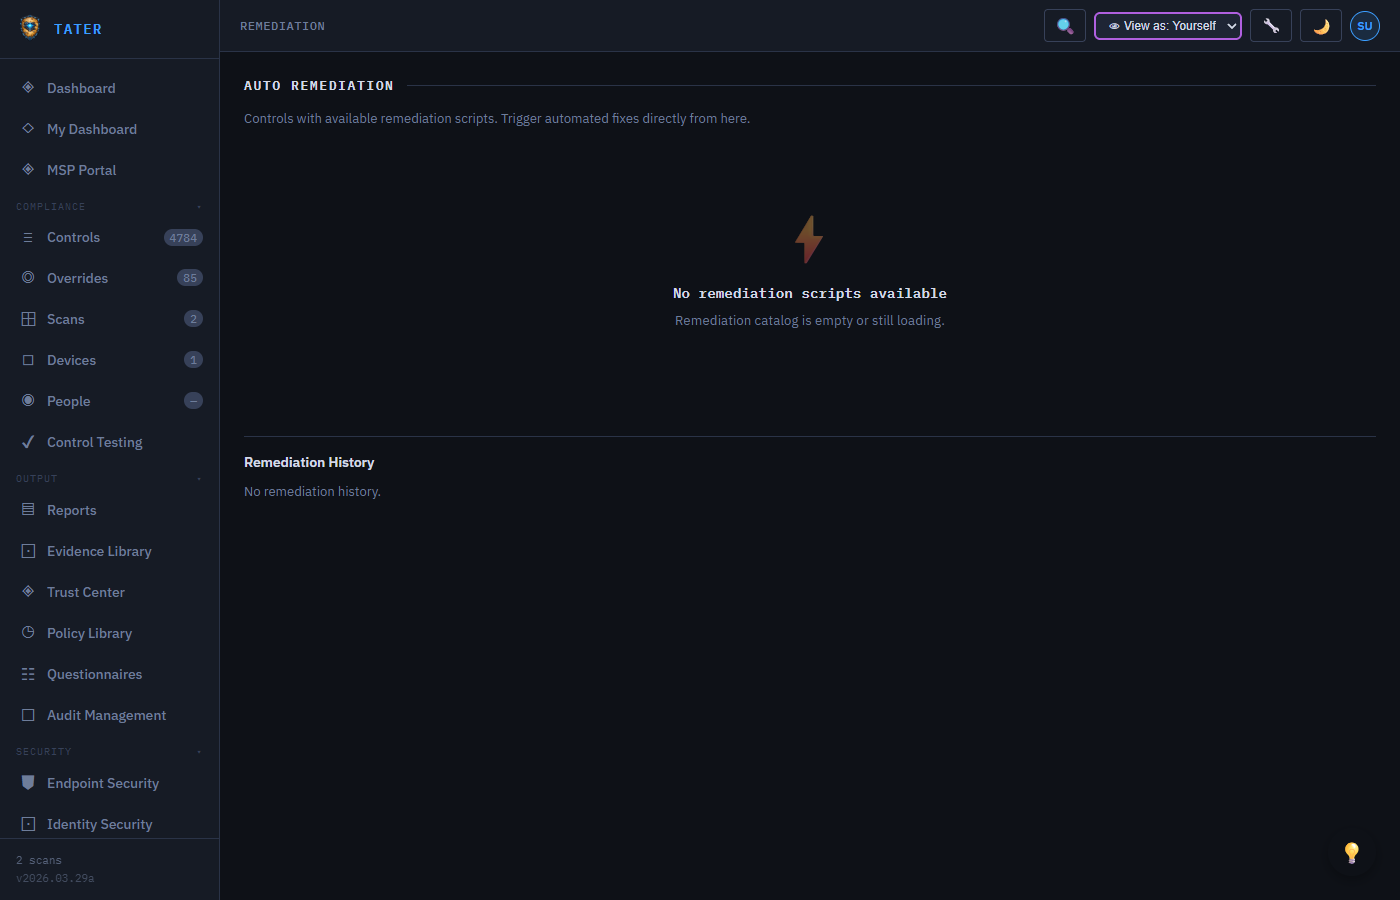Click the Remediation History heading
The width and height of the screenshot is (1400, 900).
tap(309, 462)
